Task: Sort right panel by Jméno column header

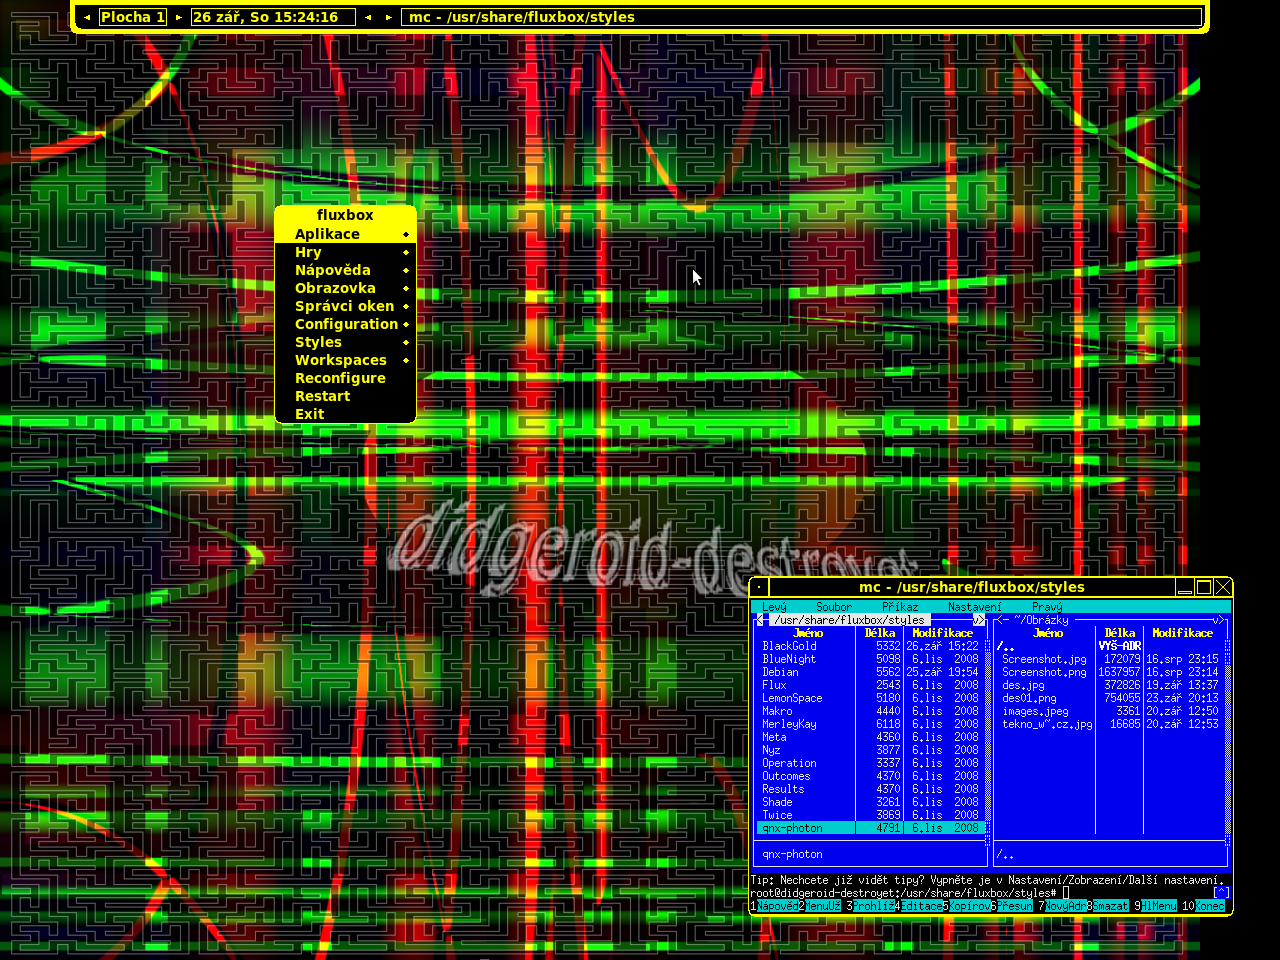Action: [1048, 633]
